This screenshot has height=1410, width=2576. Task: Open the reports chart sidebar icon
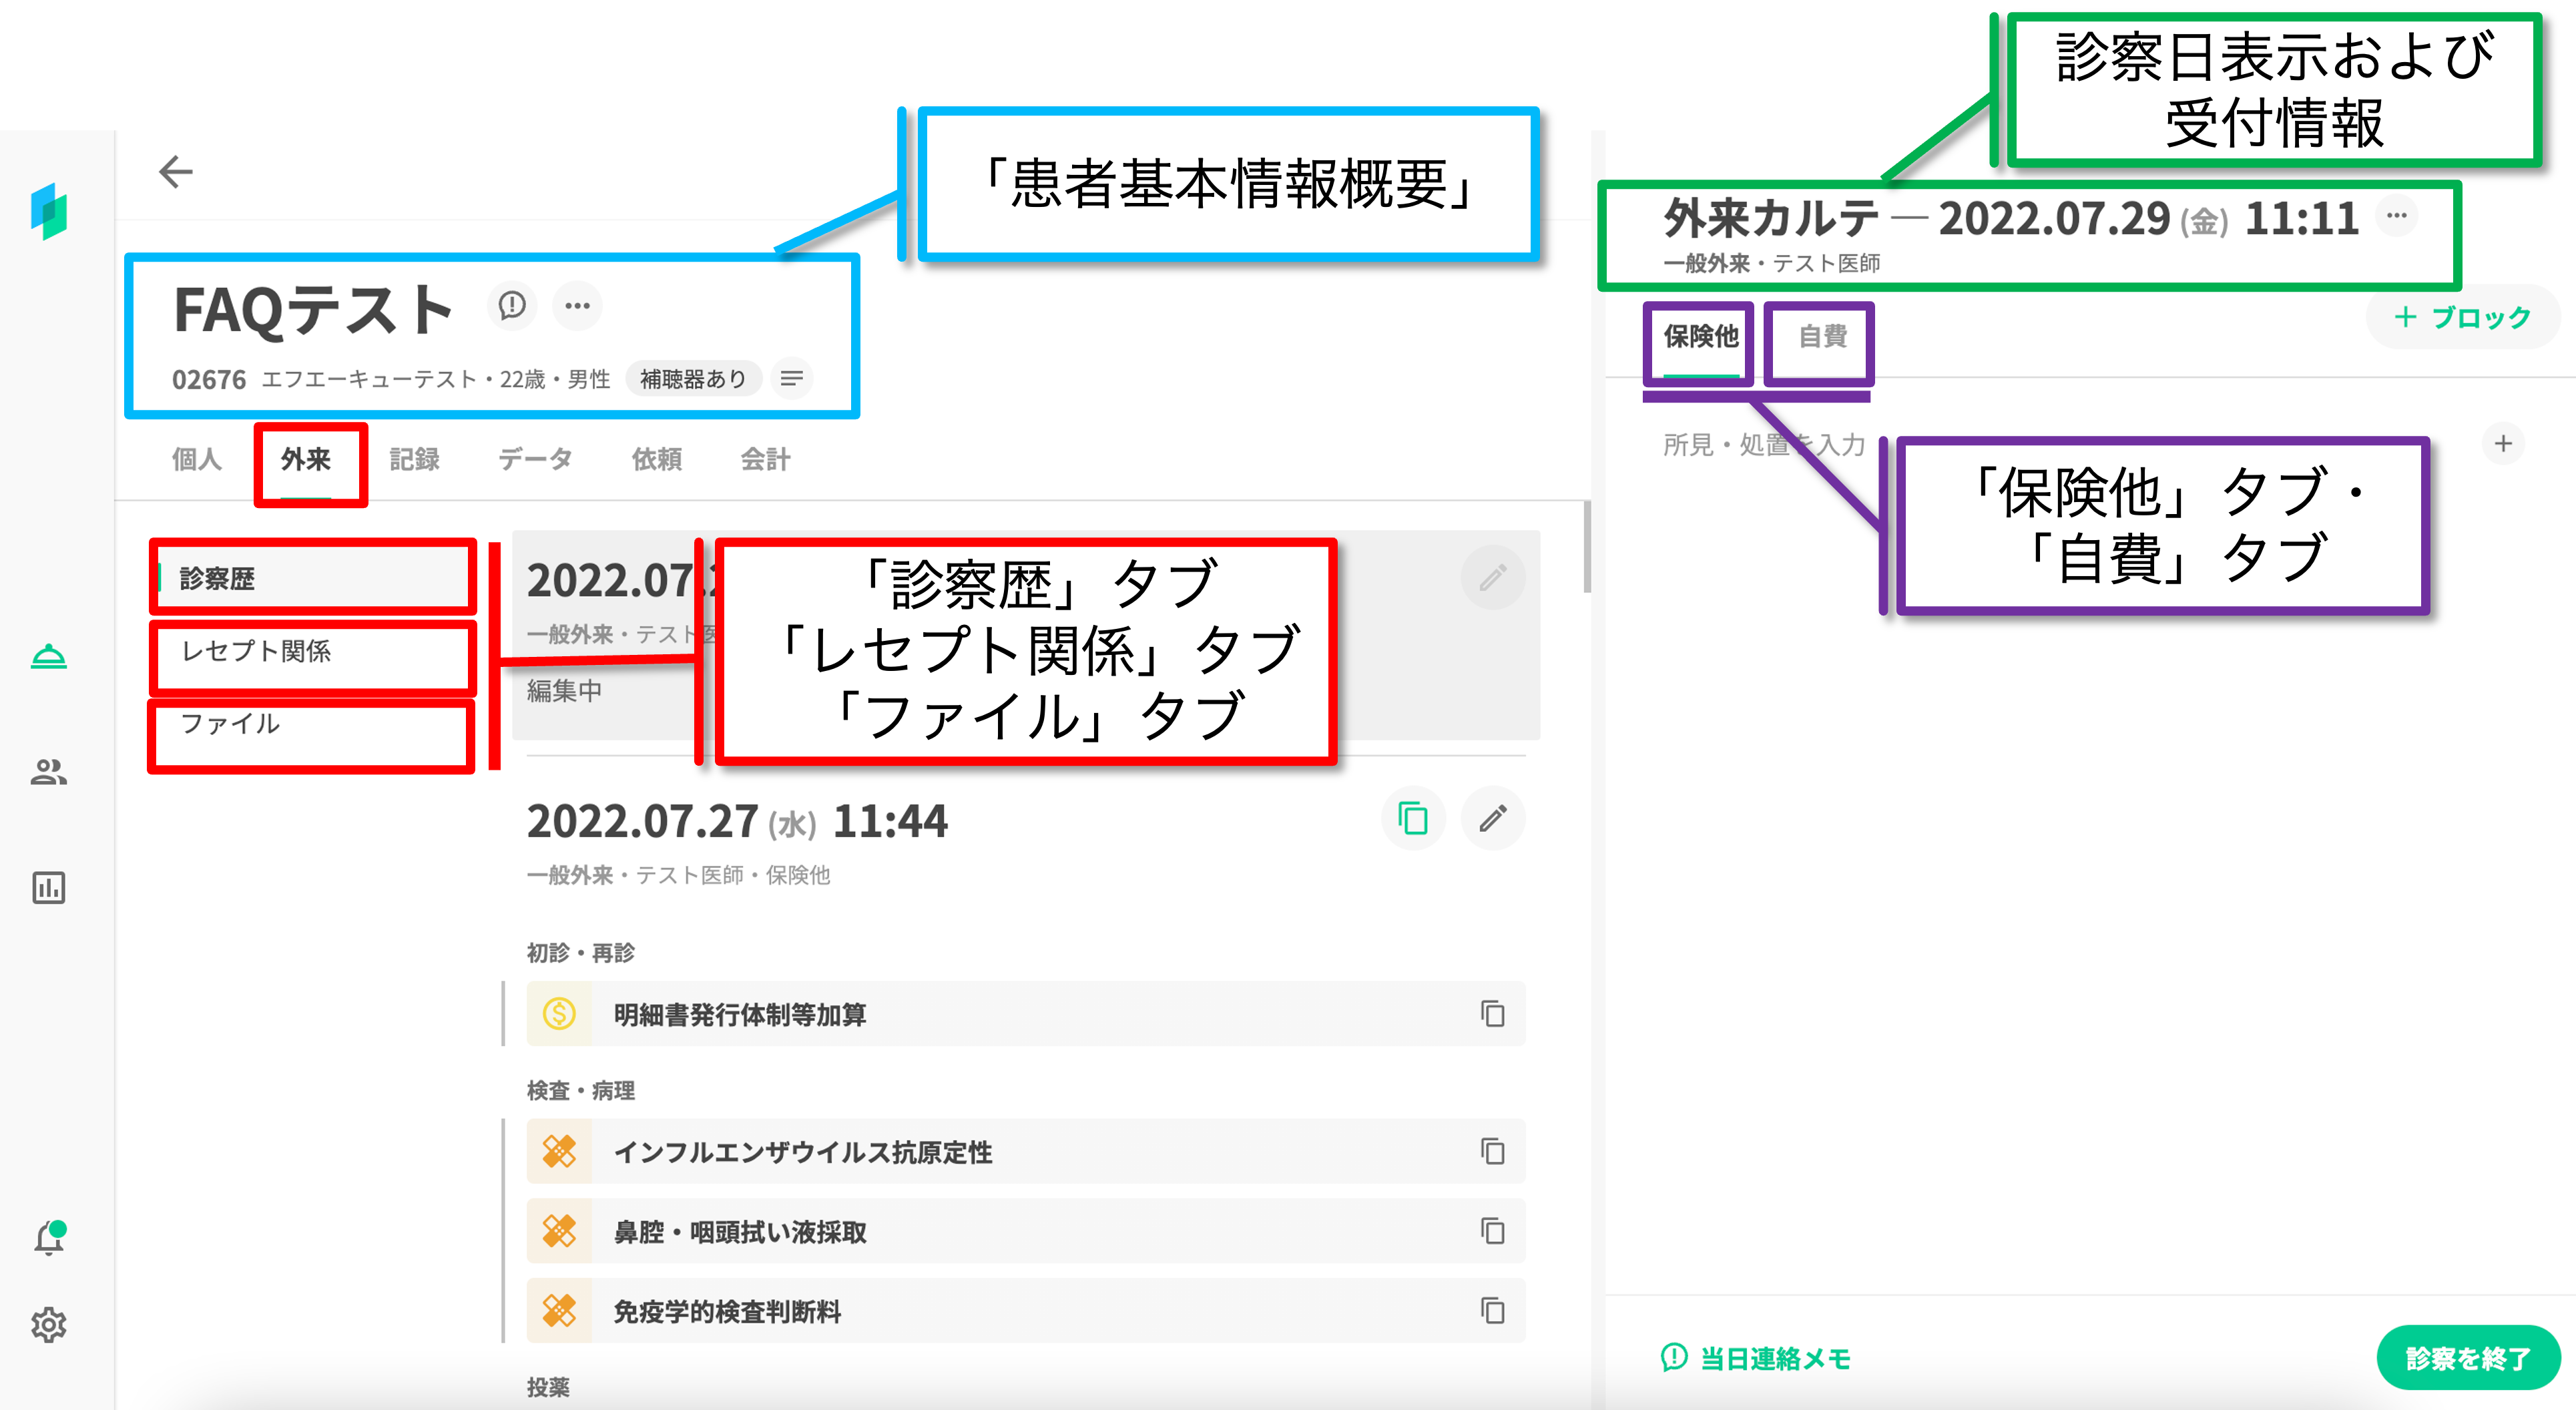coord(49,888)
